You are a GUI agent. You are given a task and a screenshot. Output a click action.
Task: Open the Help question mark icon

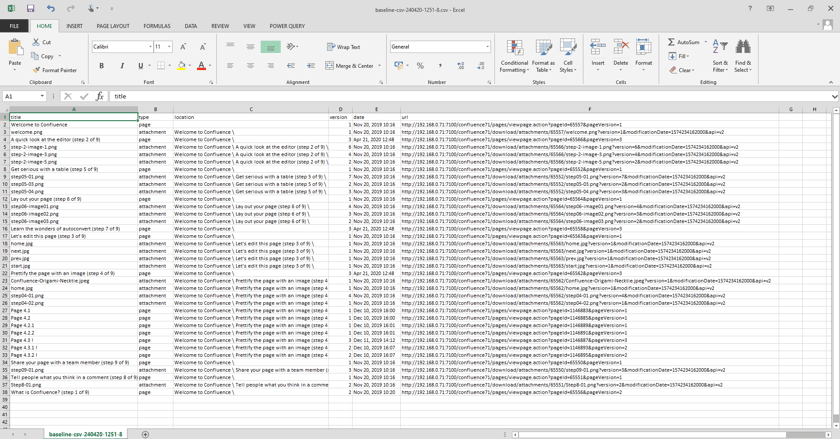tap(750, 9)
